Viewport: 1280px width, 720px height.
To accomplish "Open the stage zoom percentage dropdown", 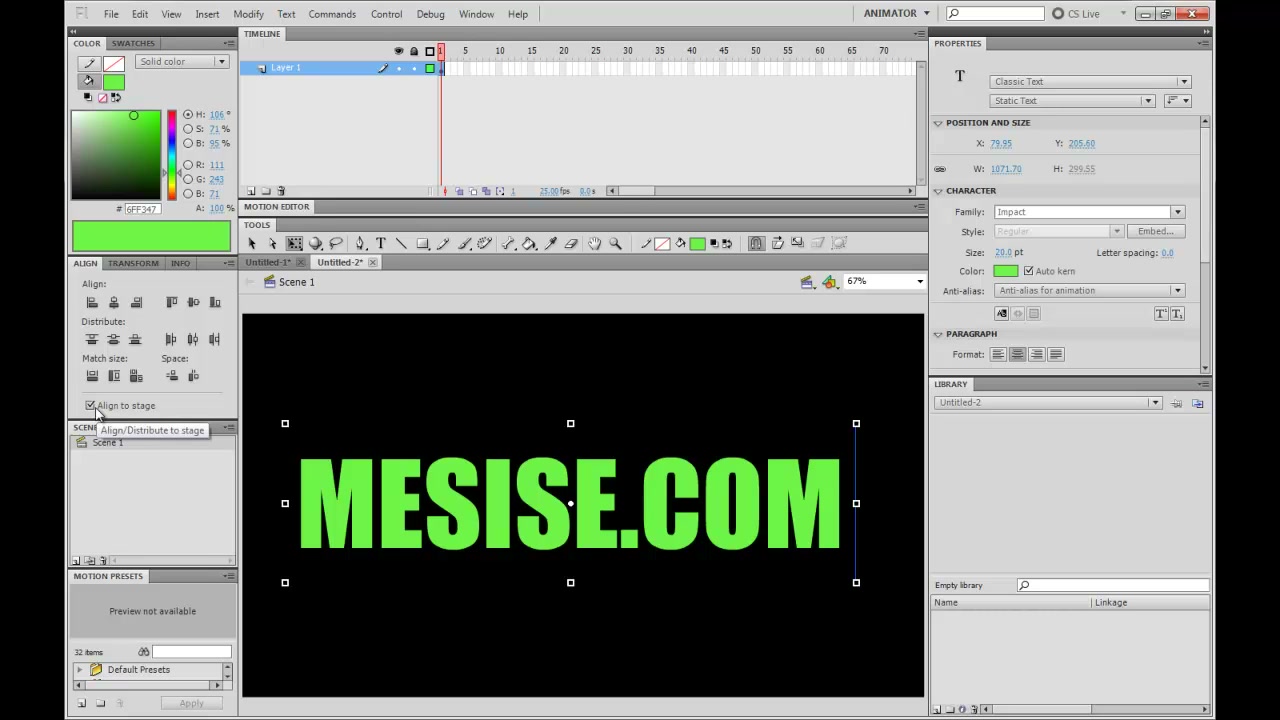I will (885, 282).
